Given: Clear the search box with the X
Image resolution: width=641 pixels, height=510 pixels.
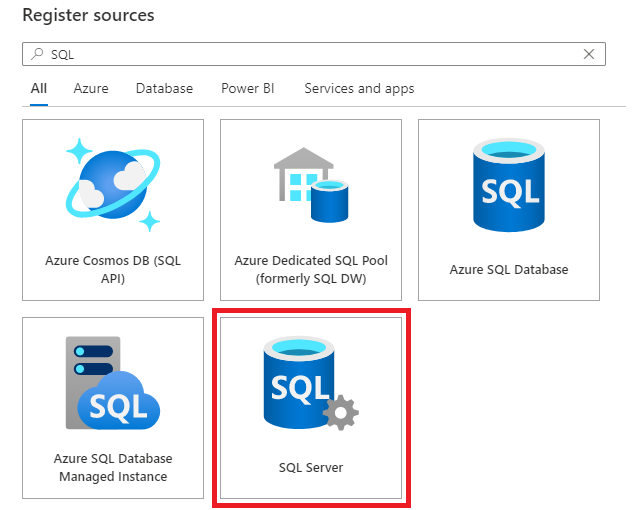Looking at the screenshot, I should point(589,54).
